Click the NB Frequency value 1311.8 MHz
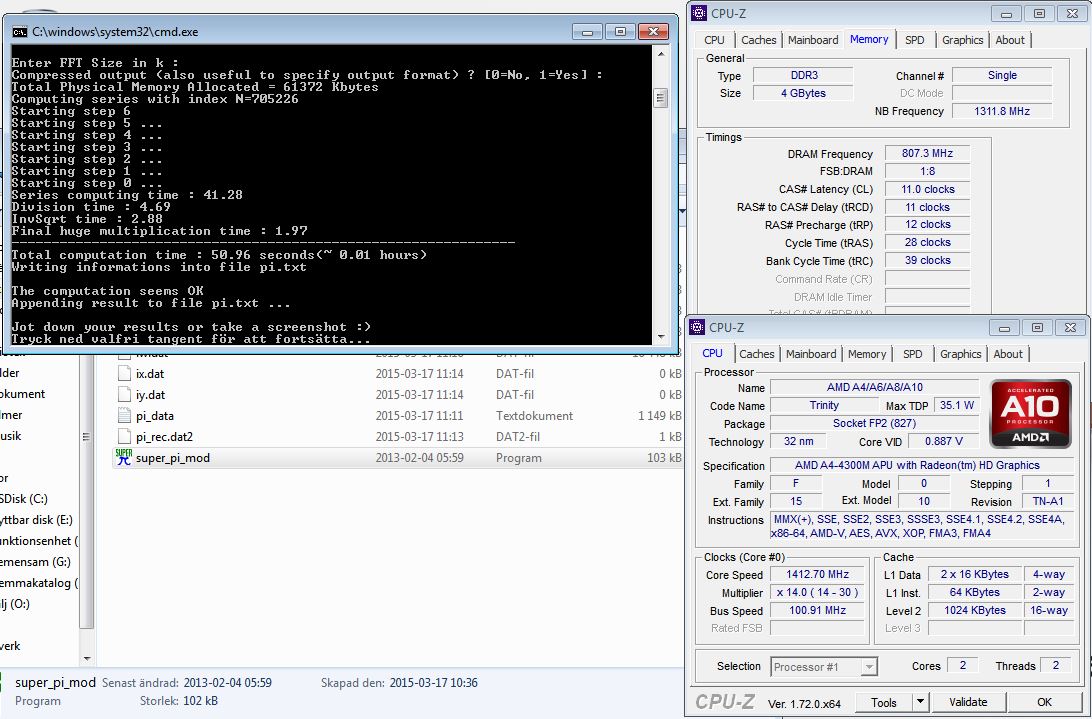The width and height of the screenshot is (1092, 719). pos(1002,111)
